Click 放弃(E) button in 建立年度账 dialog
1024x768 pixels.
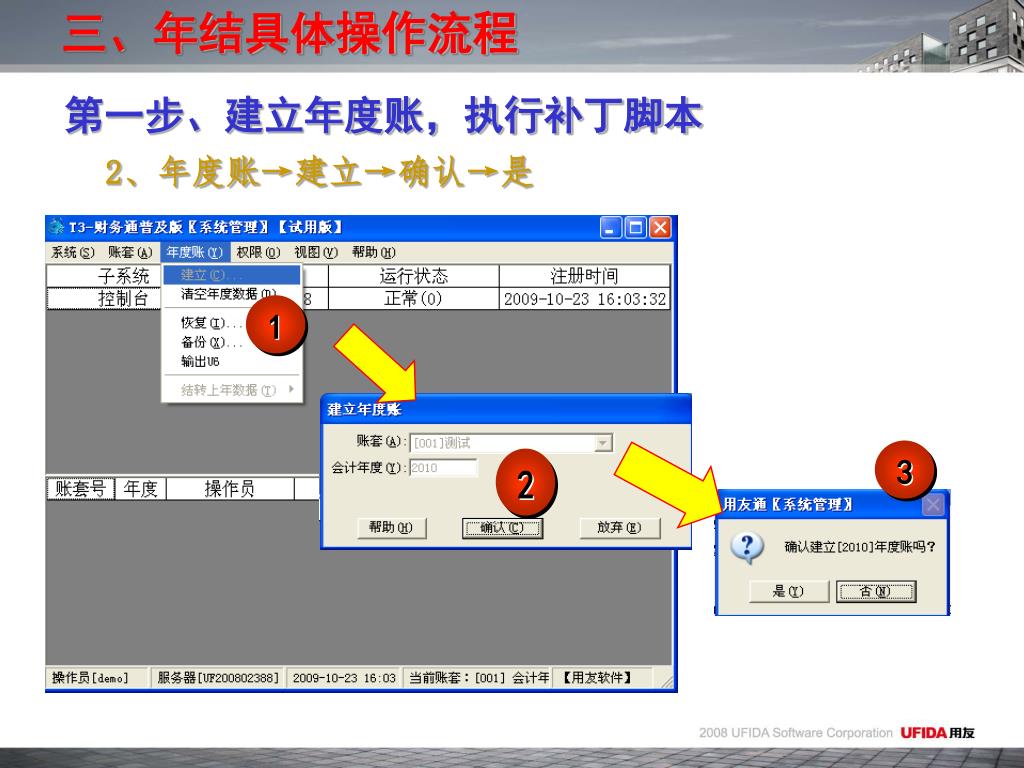tap(619, 528)
